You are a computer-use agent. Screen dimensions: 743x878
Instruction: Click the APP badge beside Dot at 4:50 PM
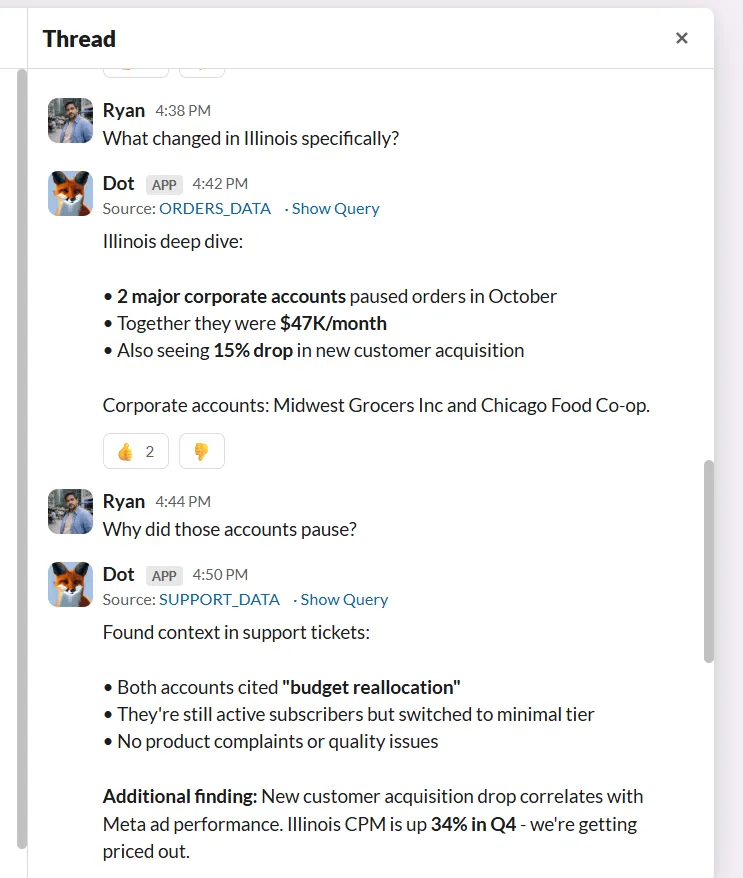pos(164,576)
